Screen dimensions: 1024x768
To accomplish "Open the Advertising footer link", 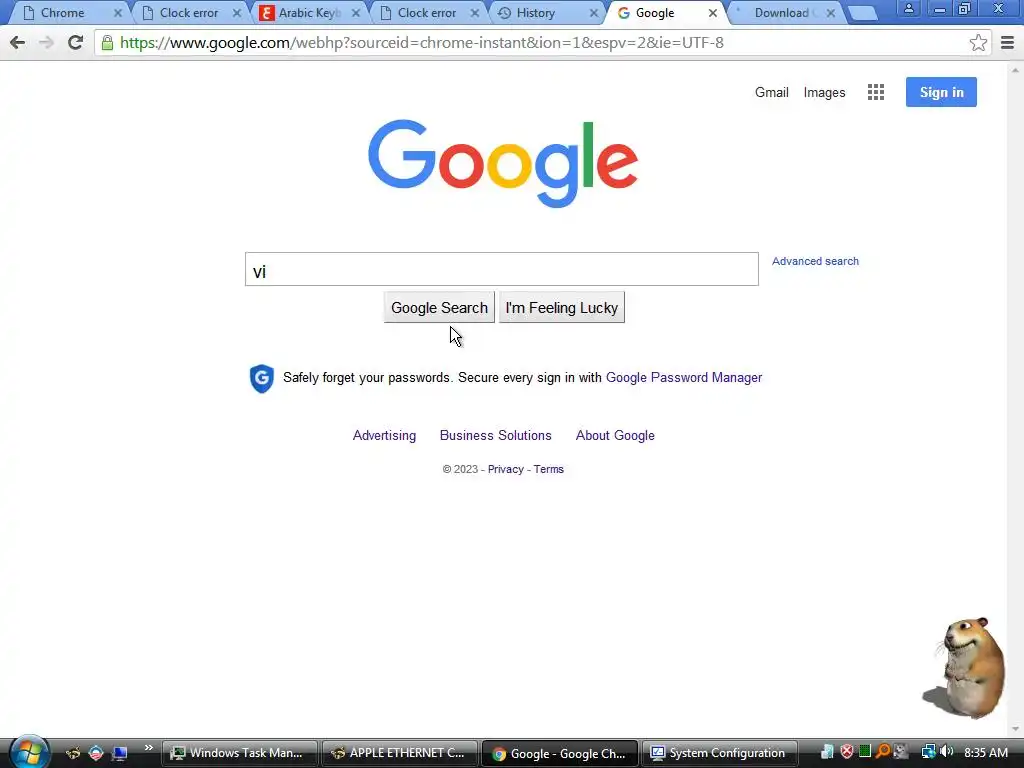I will (384, 436).
